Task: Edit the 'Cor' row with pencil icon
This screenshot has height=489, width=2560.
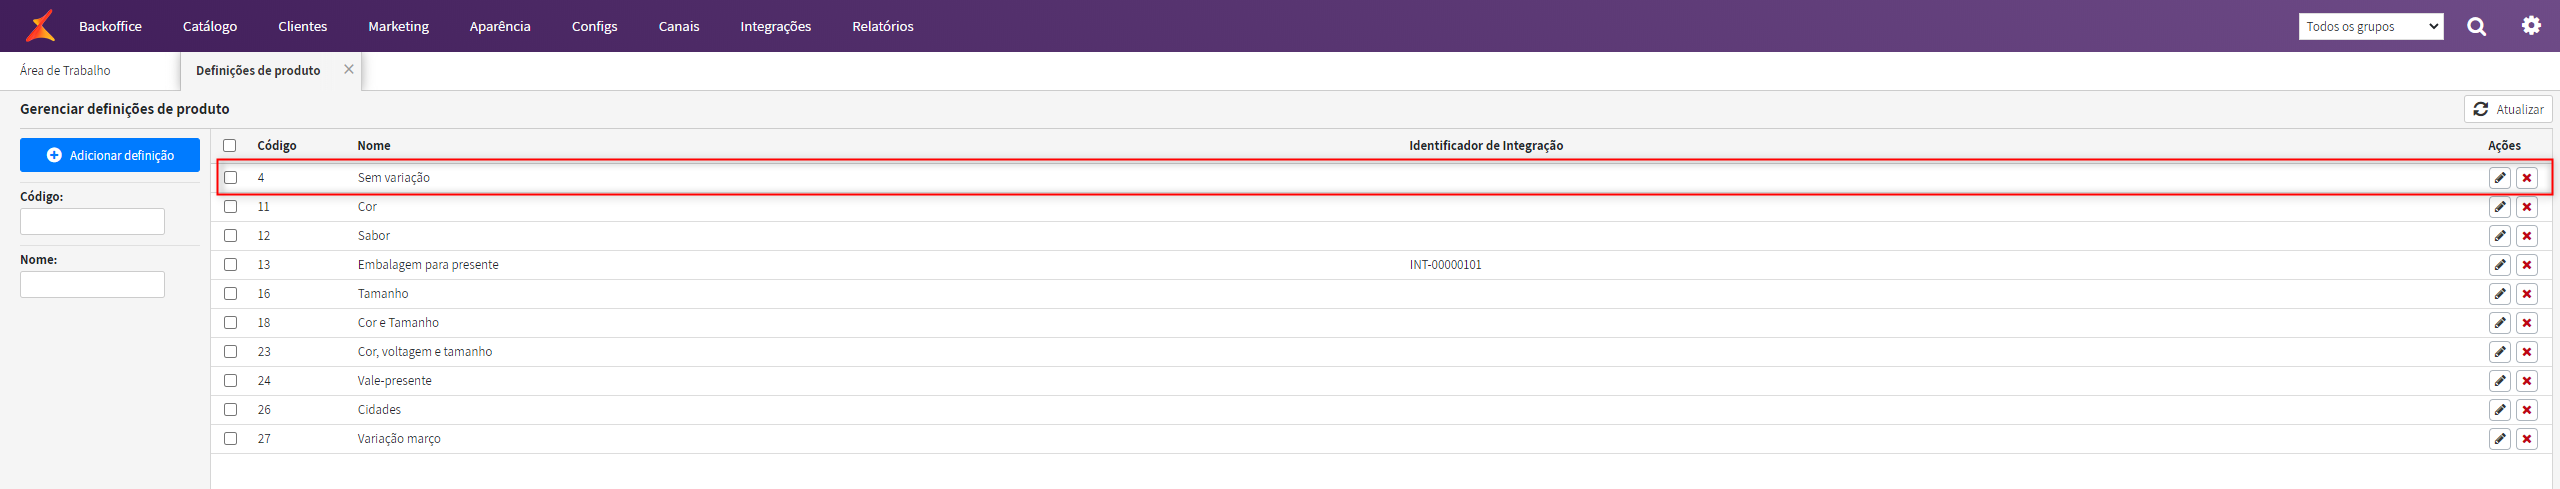Action: 2500,207
